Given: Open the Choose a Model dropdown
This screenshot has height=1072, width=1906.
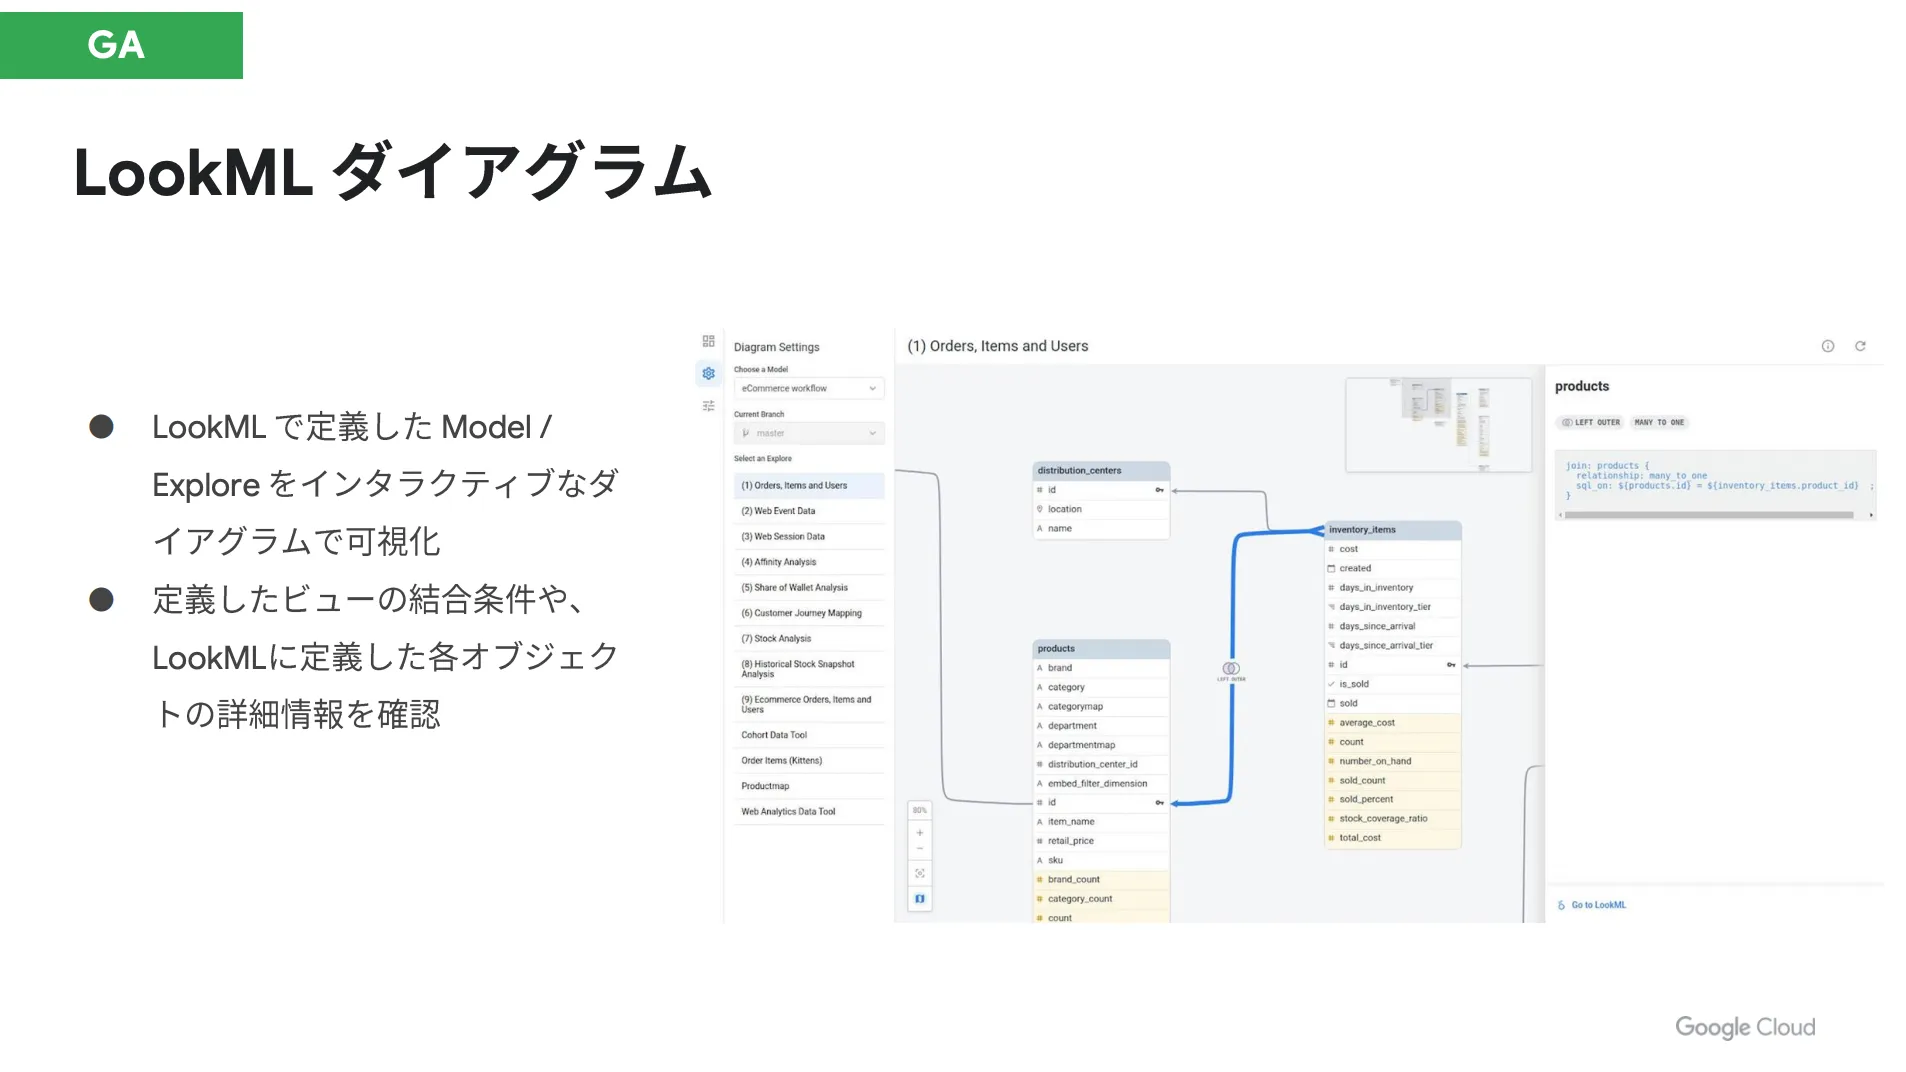Looking at the screenshot, I should click(808, 388).
